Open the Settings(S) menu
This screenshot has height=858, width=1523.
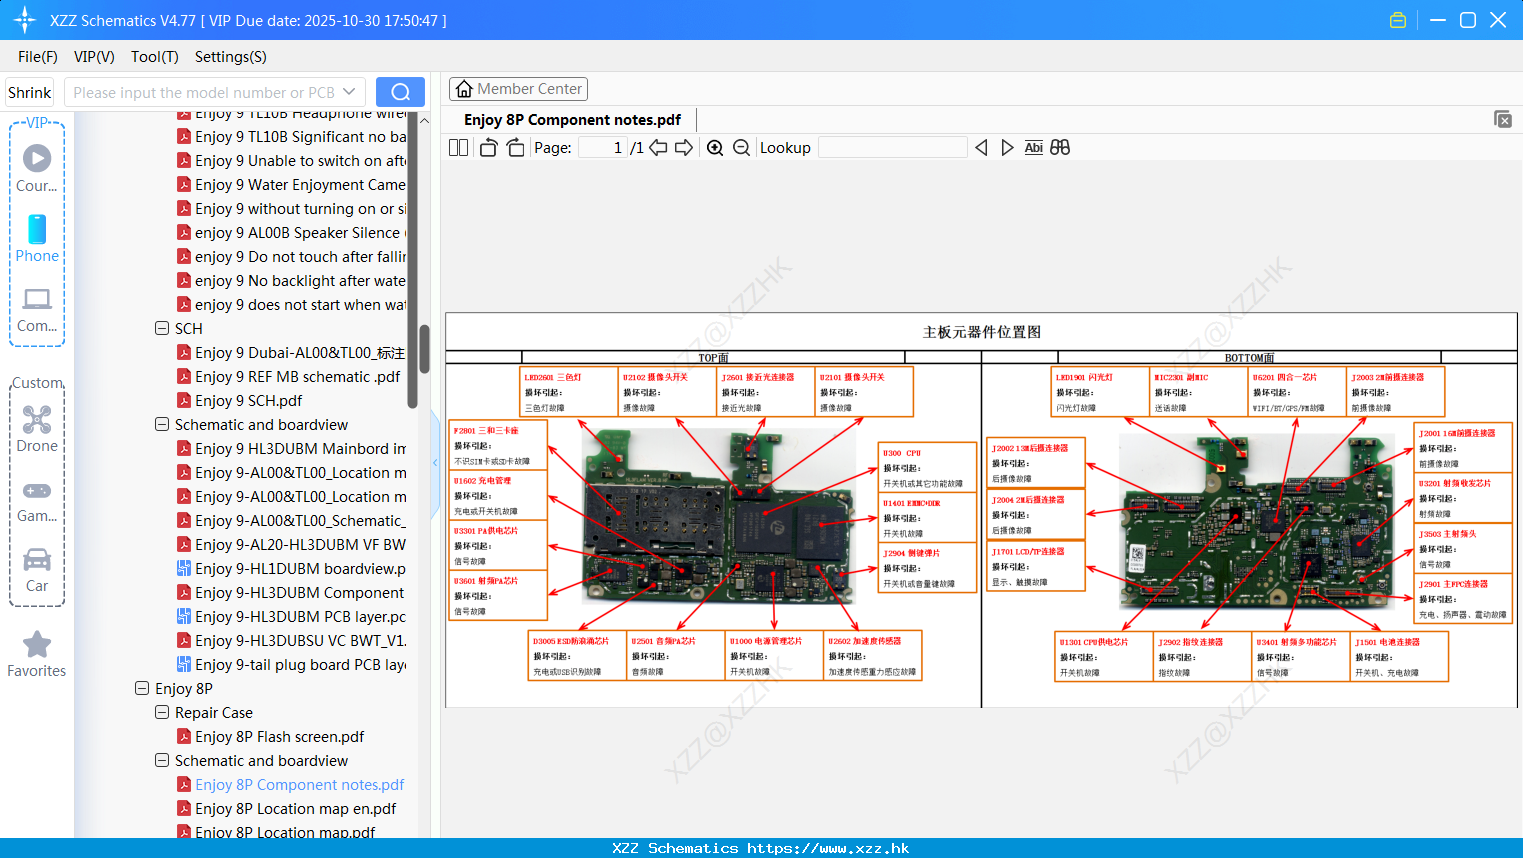(230, 57)
